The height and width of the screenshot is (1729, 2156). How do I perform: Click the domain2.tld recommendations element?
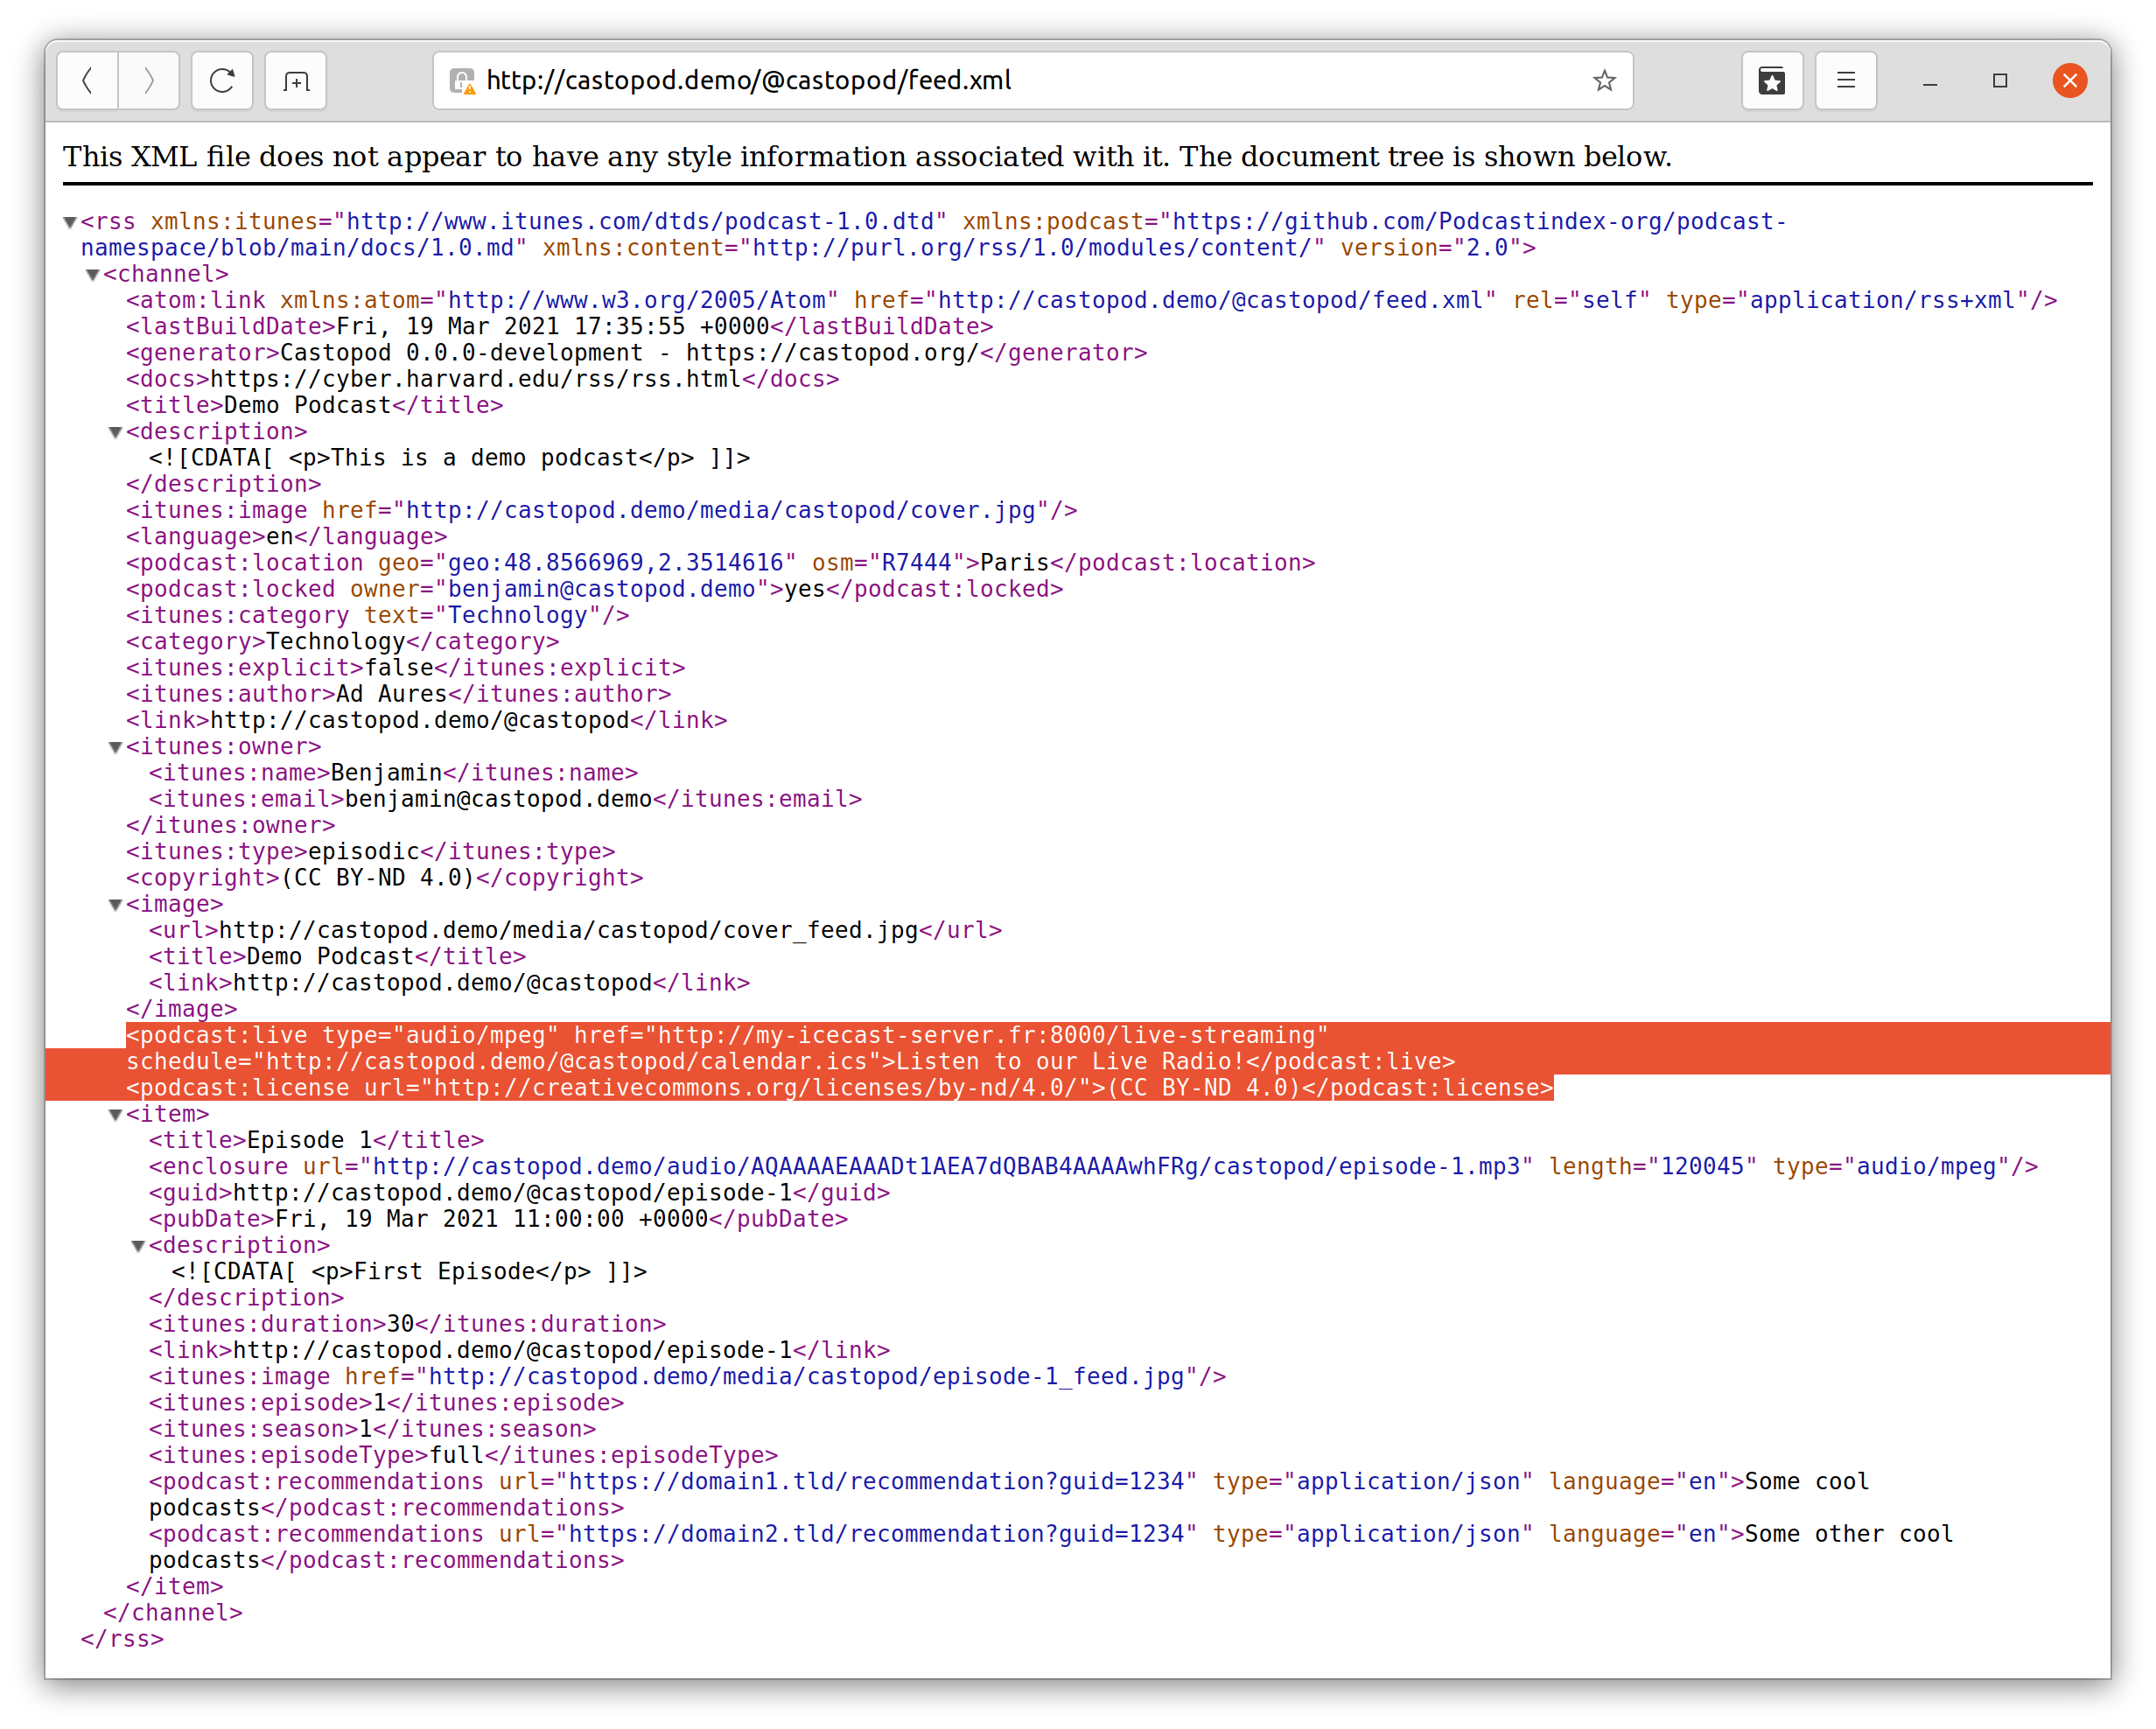(1051, 1547)
